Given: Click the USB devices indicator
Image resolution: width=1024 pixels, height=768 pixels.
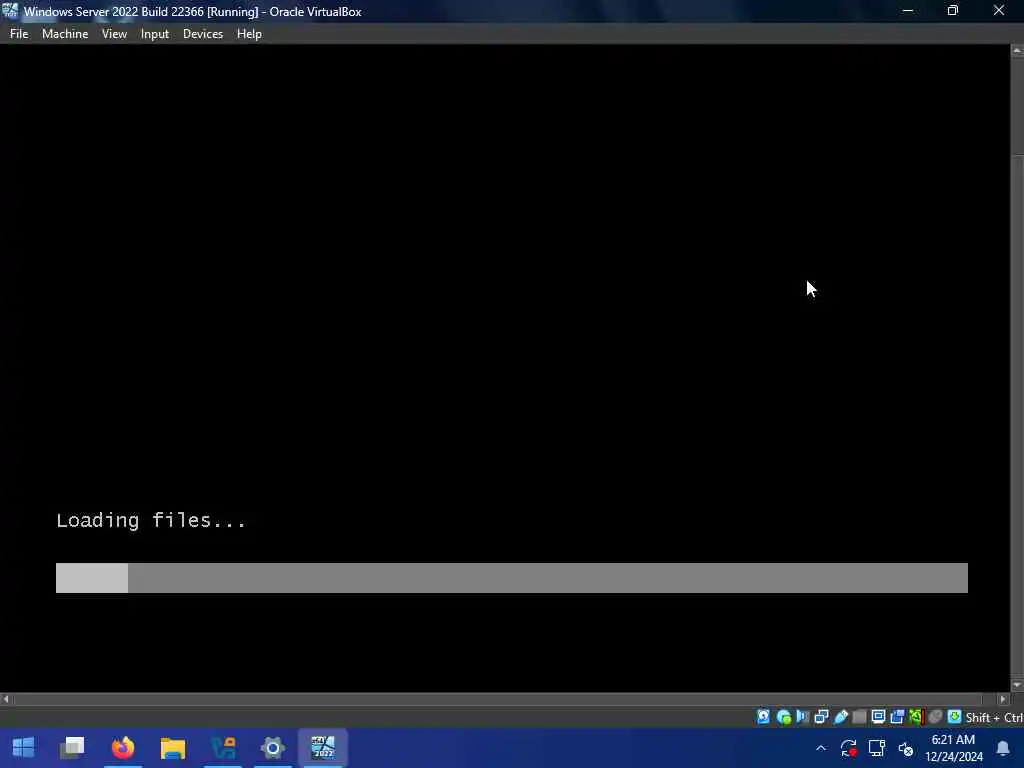Looking at the screenshot, I should pos(841,717).
